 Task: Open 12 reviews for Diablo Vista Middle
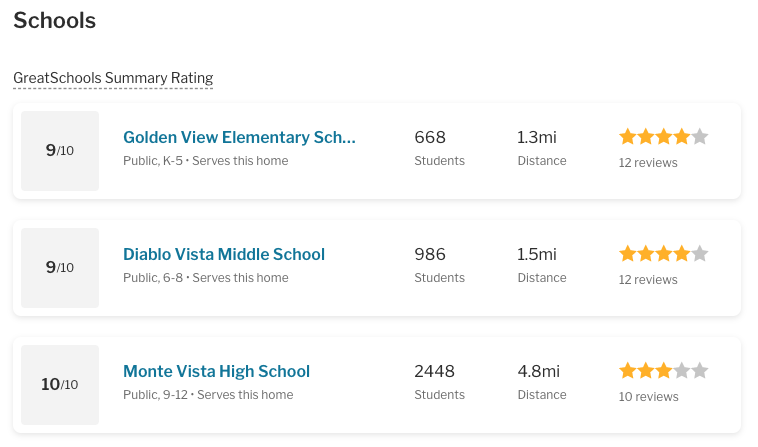point(648,280)
